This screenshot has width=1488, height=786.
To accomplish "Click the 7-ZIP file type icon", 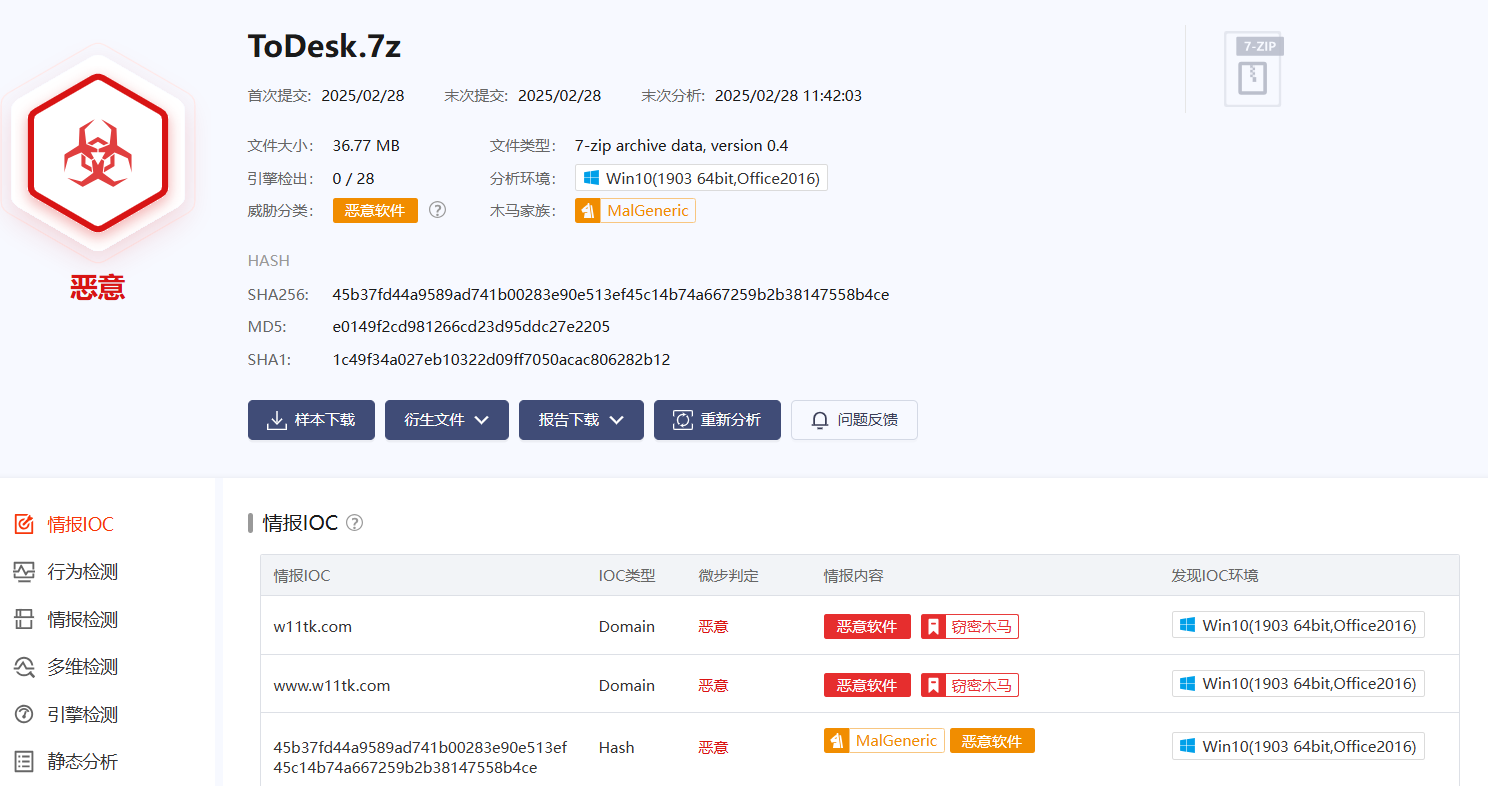I will 1253,69.
